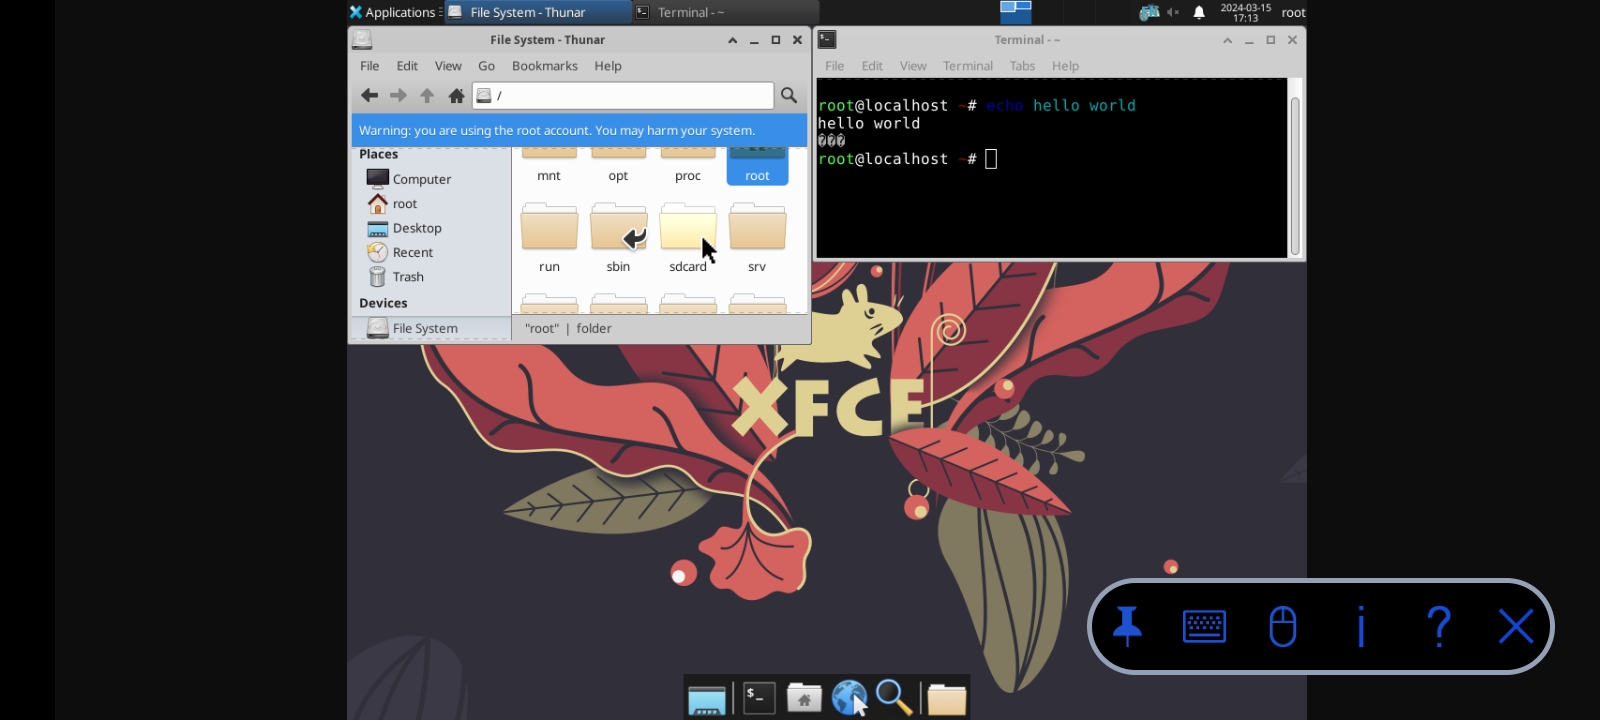Screen dimensions: 1600x720
Task: Open the Terminal window's File menu
Action: point(835,66)
